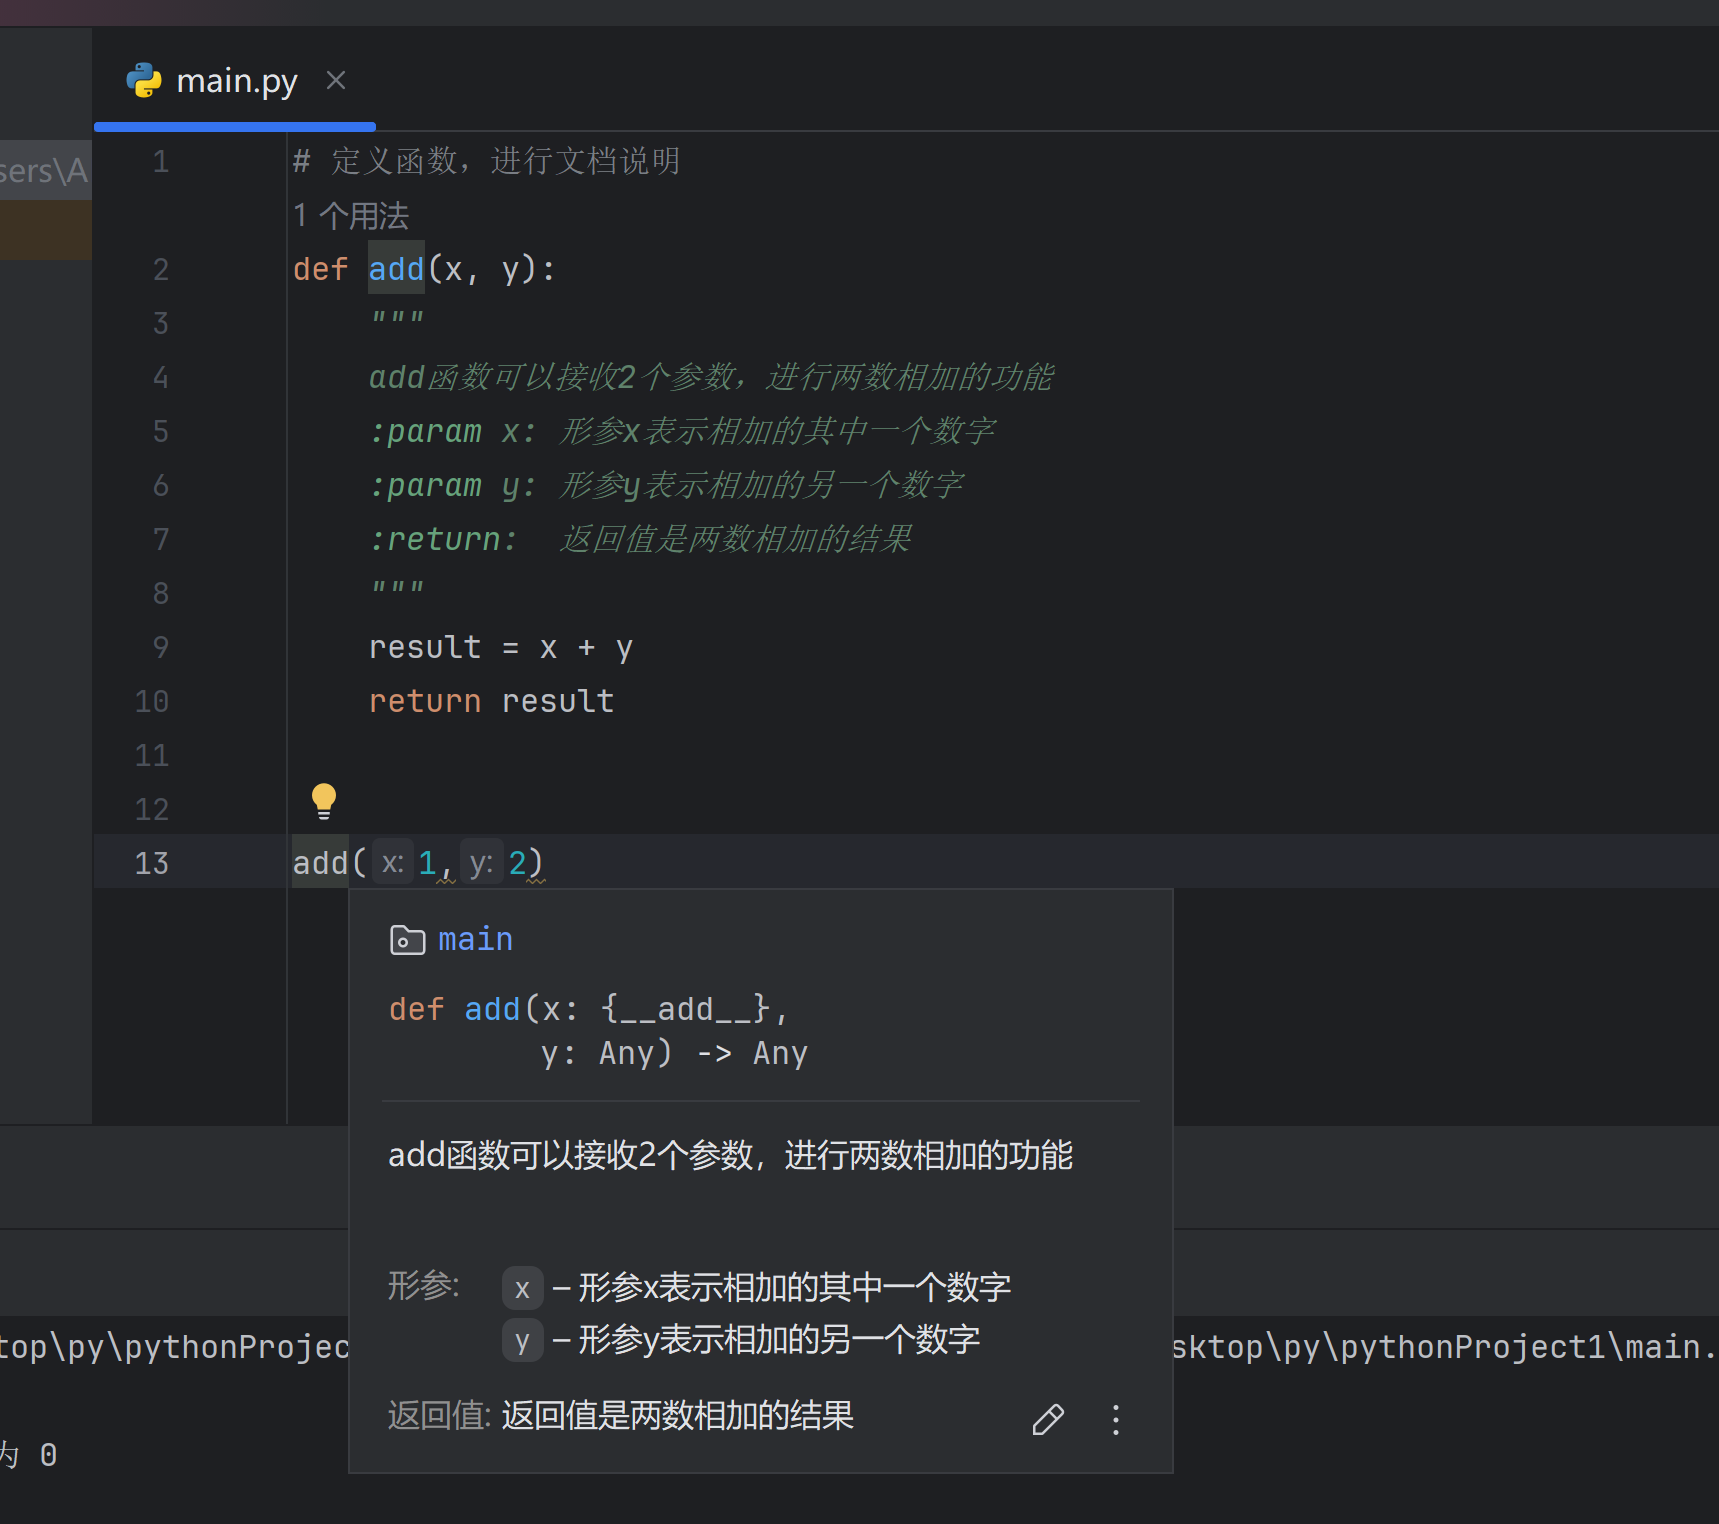Click the x: parameter hint on line 13
The image size is (1719, 1524).
pyautogui.click(x=393, y=862)
